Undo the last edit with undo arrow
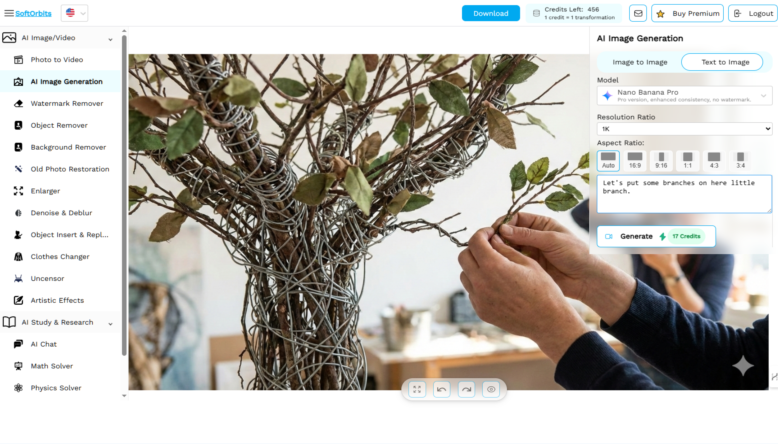This screenshot has width=780, height=445. pyautogui.click(x=441, y=389)
